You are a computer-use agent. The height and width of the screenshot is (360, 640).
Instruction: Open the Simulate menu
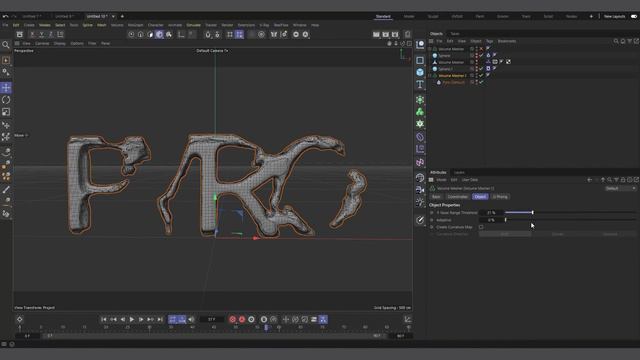[x=193, y=25]
